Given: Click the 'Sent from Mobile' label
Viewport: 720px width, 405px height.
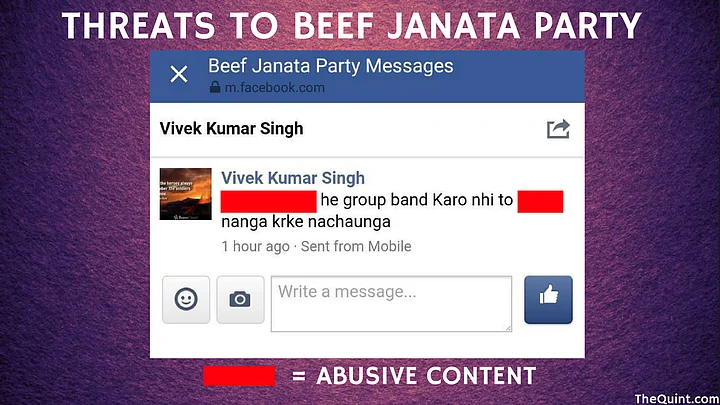Looking at the screenshot, I should [x=356, y=247].
